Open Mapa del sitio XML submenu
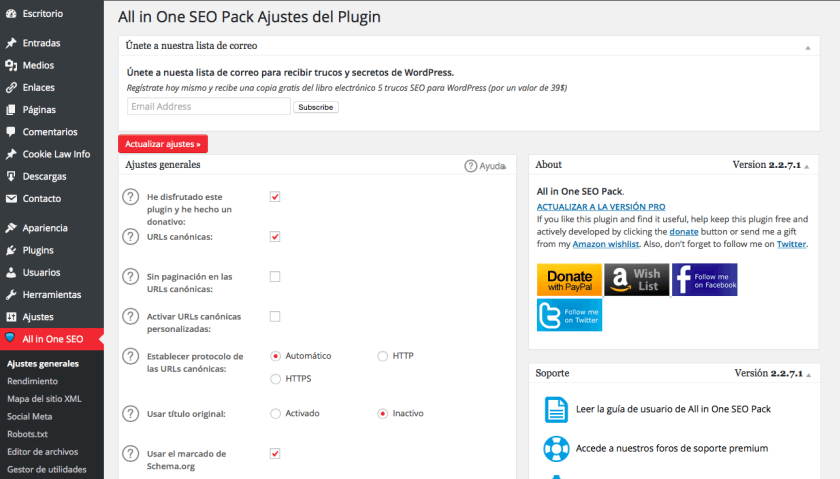 tap(44, 399)
